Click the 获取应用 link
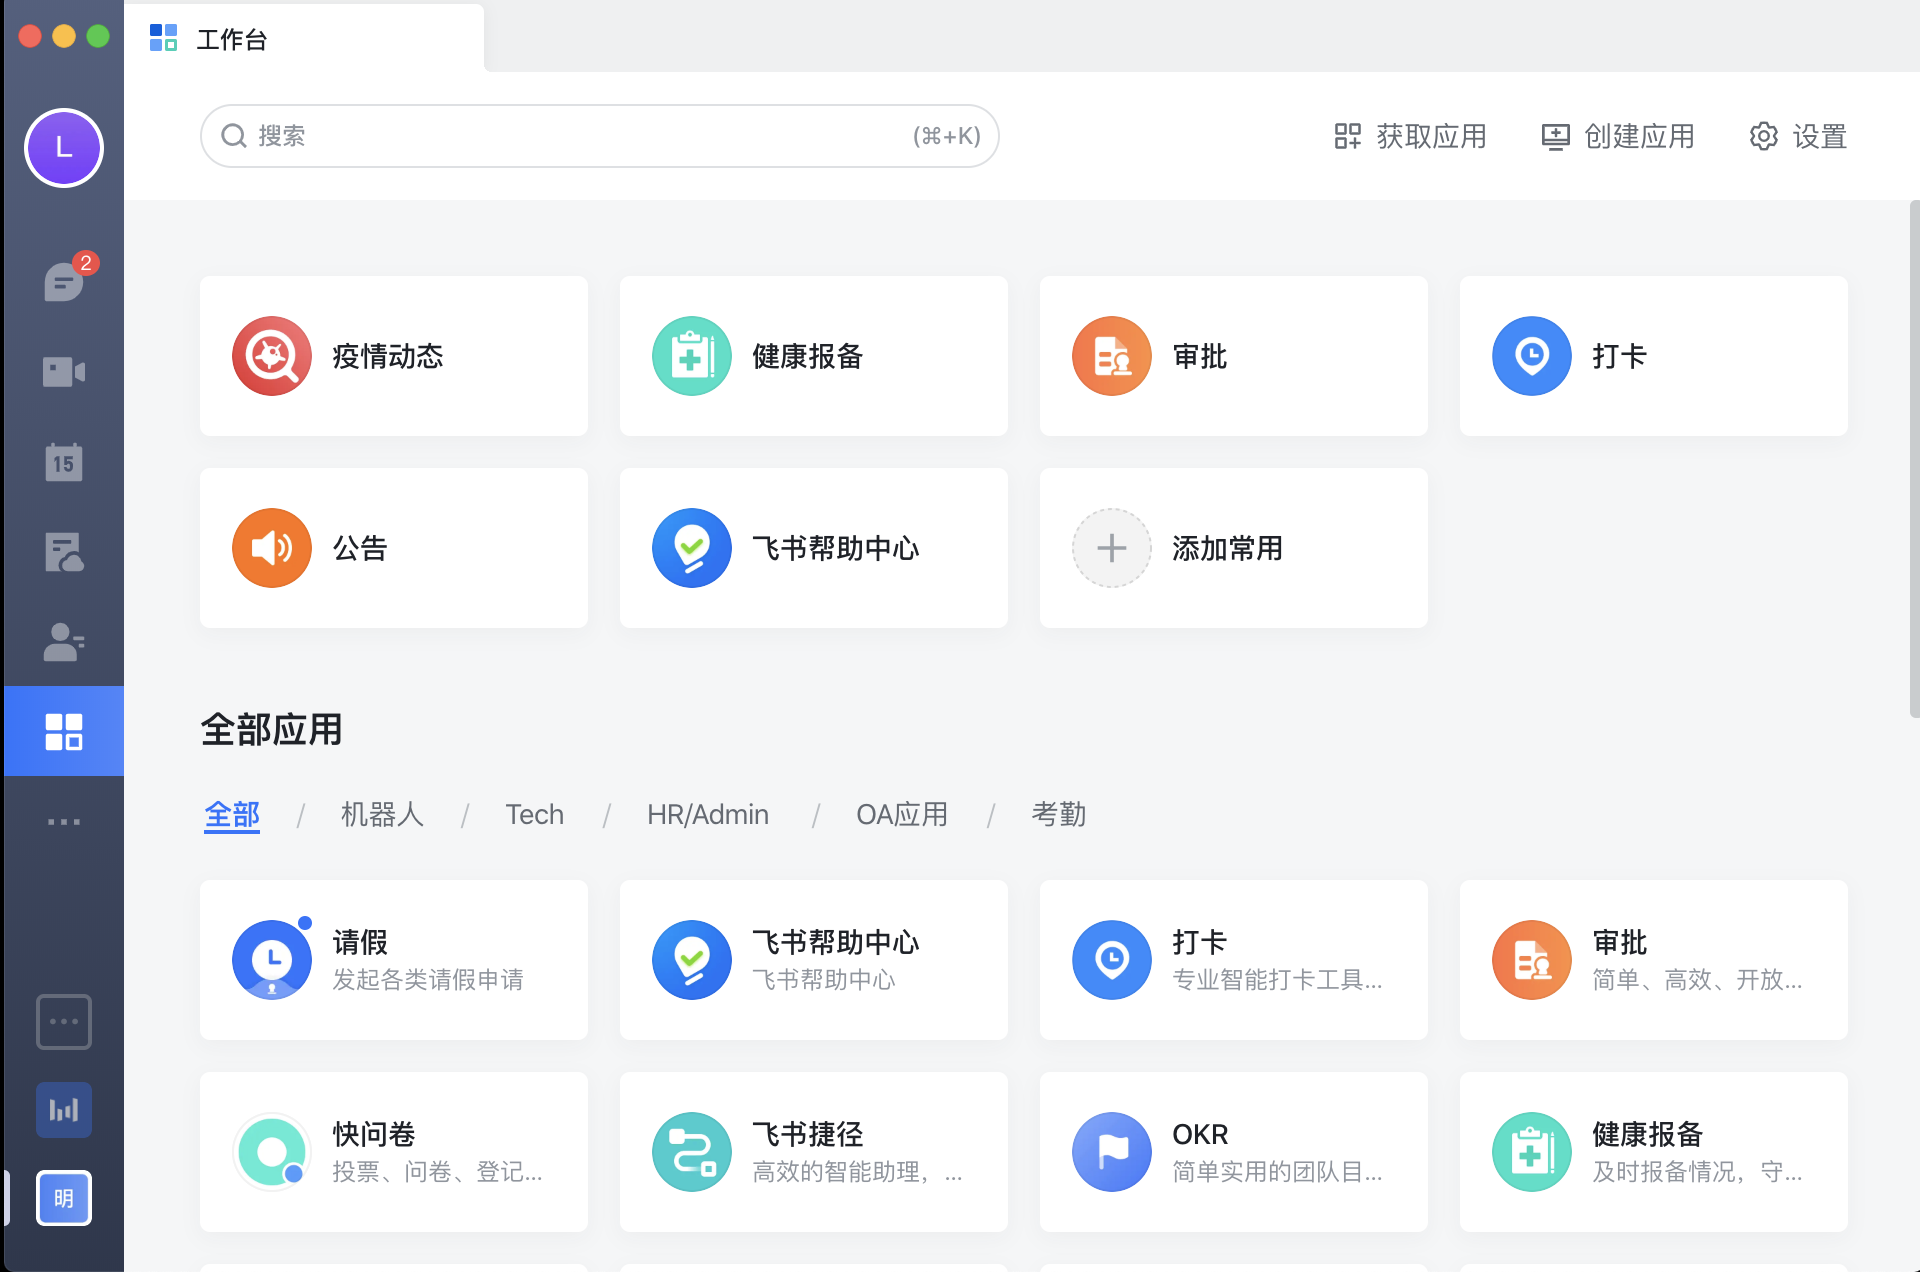Screen dimensions: 1920x1272 (1410, 136)
